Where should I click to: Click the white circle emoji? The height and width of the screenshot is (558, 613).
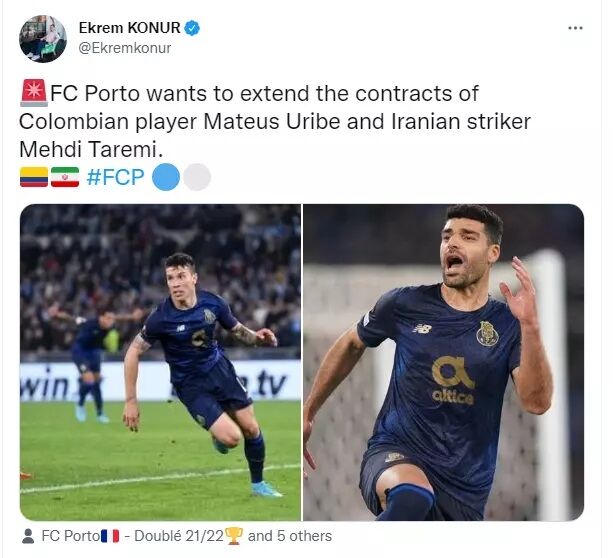197,177
